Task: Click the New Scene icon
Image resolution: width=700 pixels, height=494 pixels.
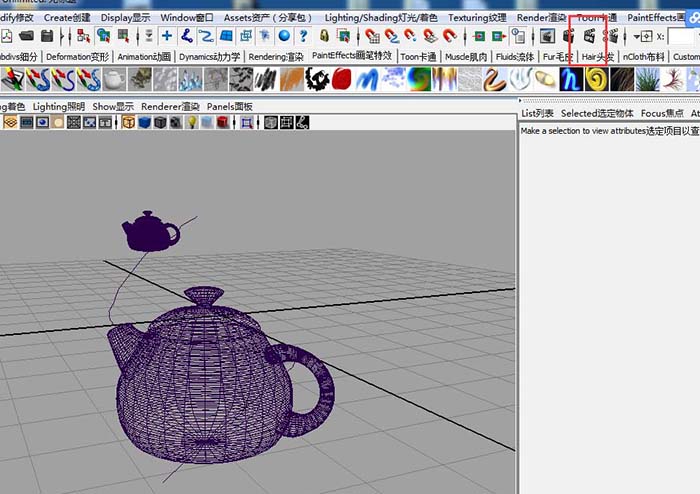Action: point(6,36)
